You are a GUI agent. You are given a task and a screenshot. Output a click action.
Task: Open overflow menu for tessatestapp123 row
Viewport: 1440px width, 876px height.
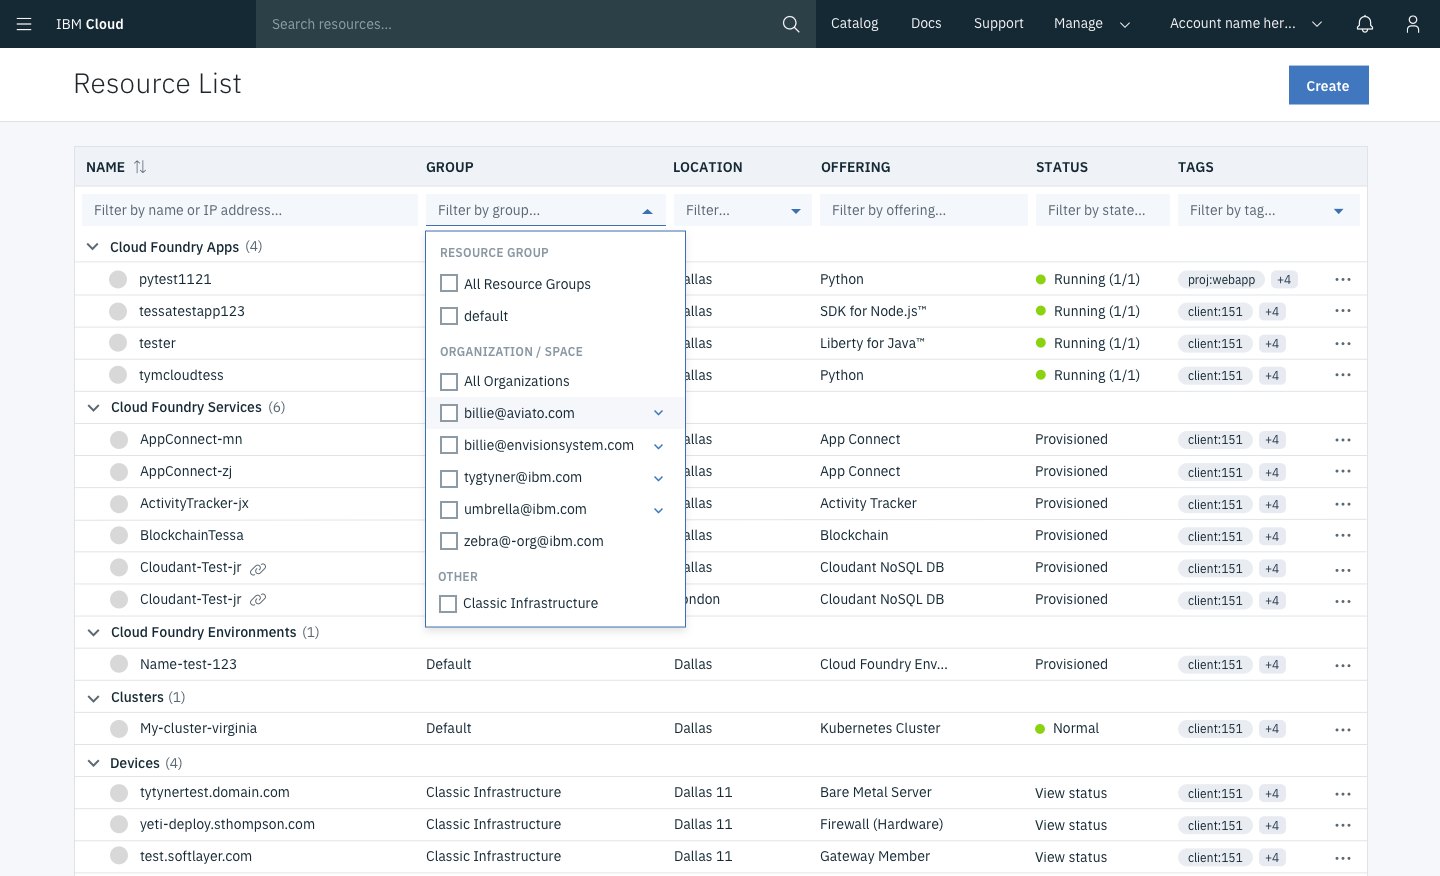(x=1343, y=311)
